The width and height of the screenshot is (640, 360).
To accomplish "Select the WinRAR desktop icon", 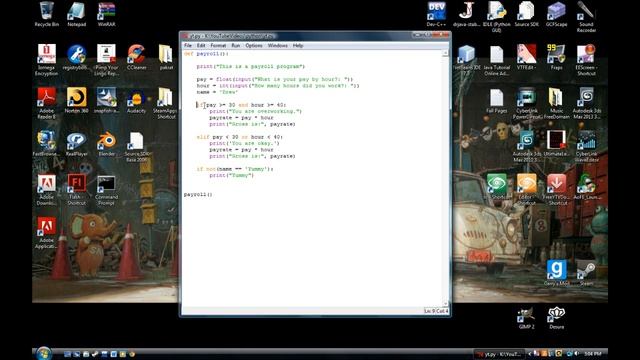I will pos(107,14).
